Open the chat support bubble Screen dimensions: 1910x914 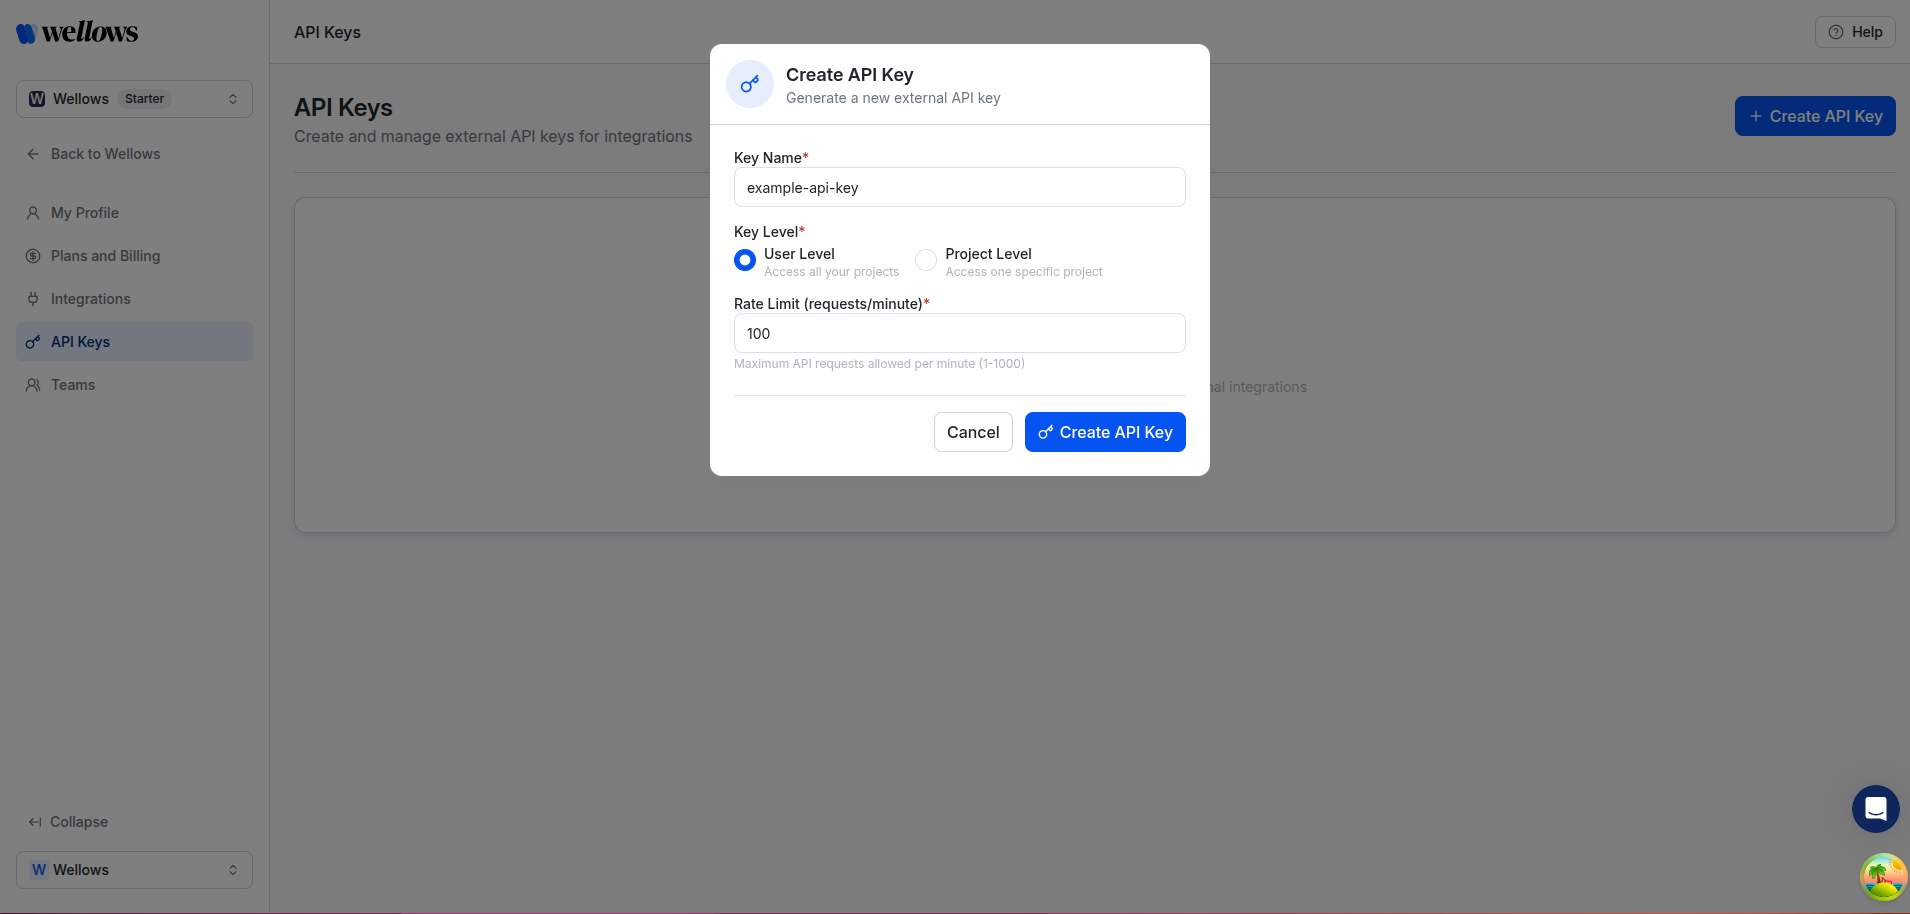pyautogui.click(x=1875, y=809)
